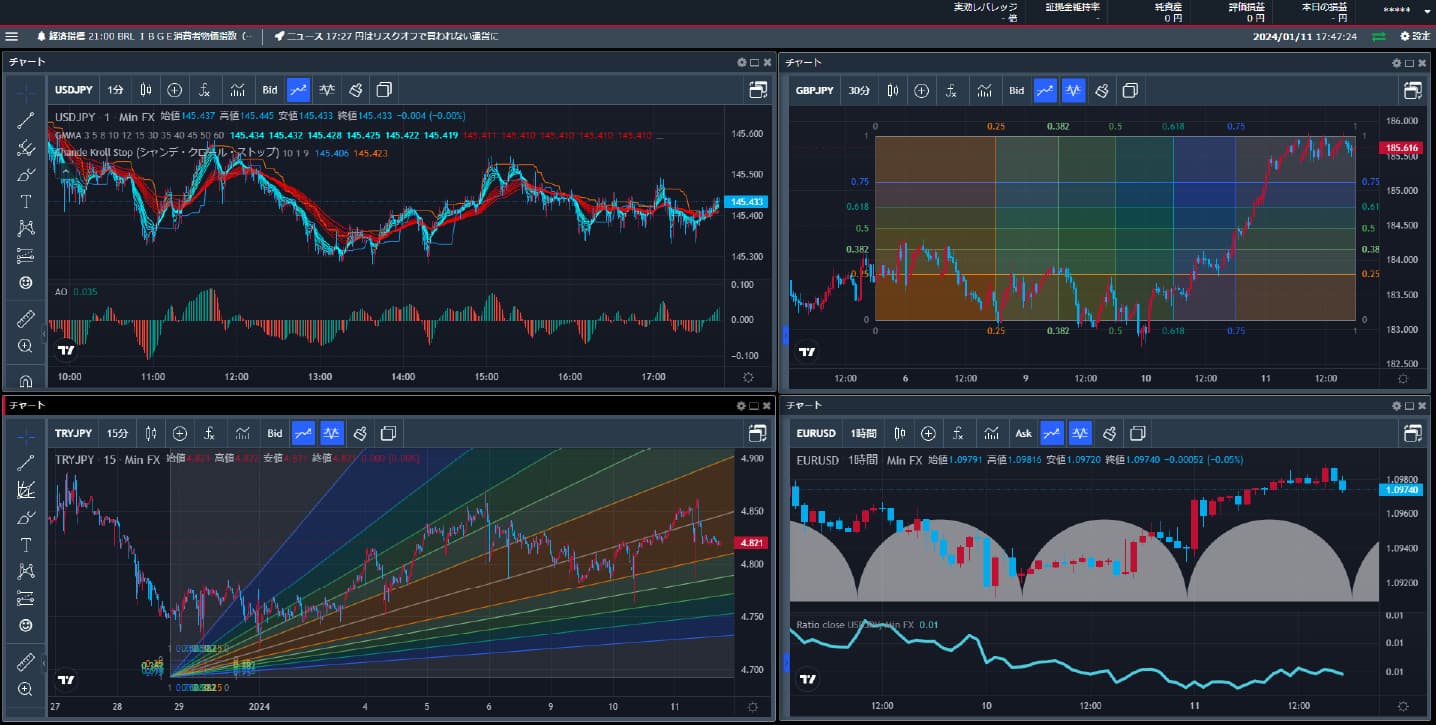The height and width of the screenshot is (725, 1436).
Task: Open the USDJPY symbol selector
Action: 76,90
